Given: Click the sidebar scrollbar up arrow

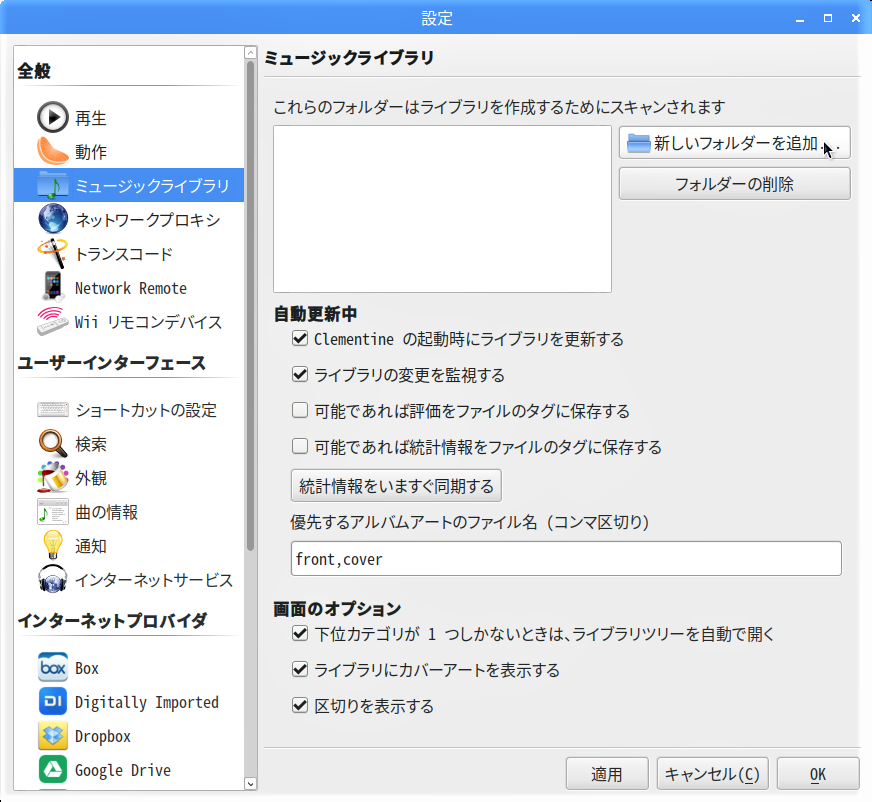Looking at the screenshot, I should point(250,53).
